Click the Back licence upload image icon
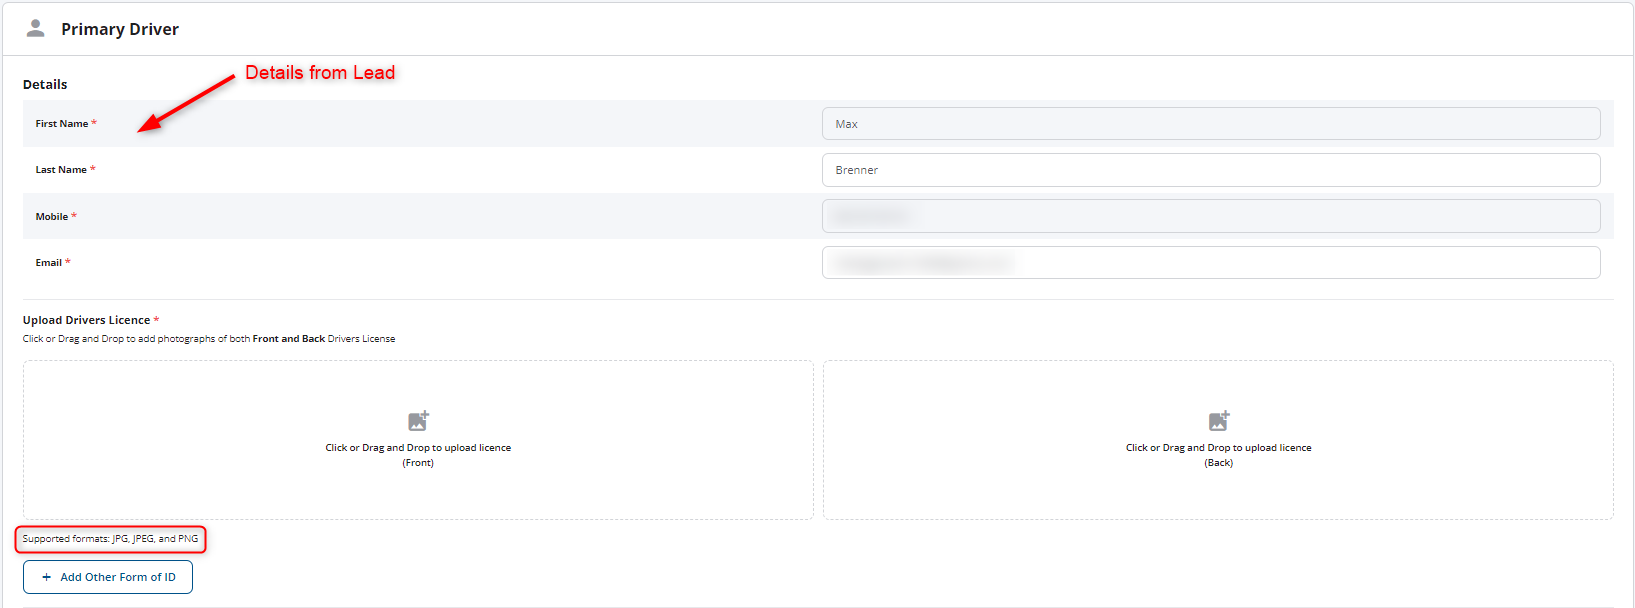The width and height of the screenshot is (1635, 608). [1218, 421]
